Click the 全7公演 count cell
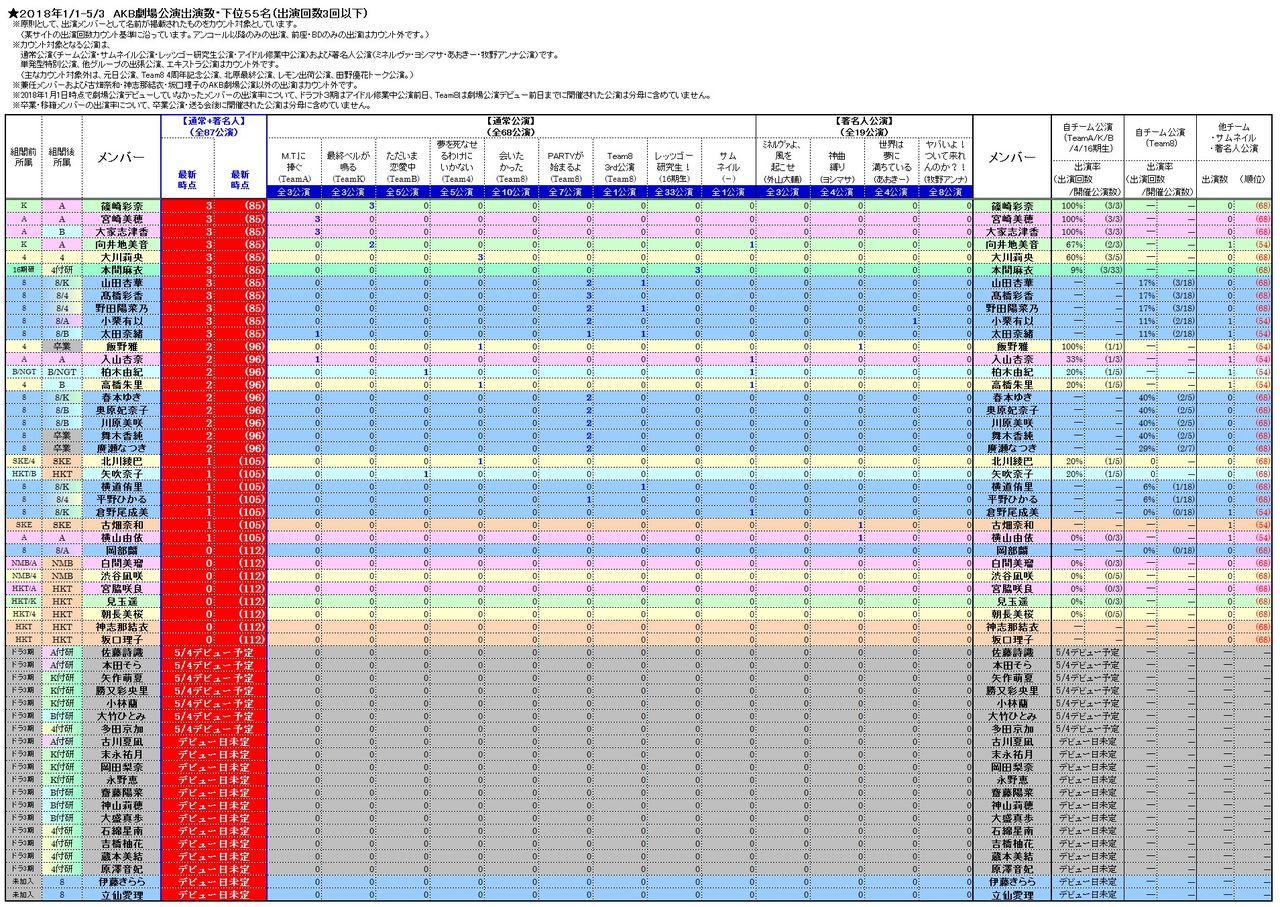Image resolution: width=1280 pixels, height=907 pixels. click(566, 192)
